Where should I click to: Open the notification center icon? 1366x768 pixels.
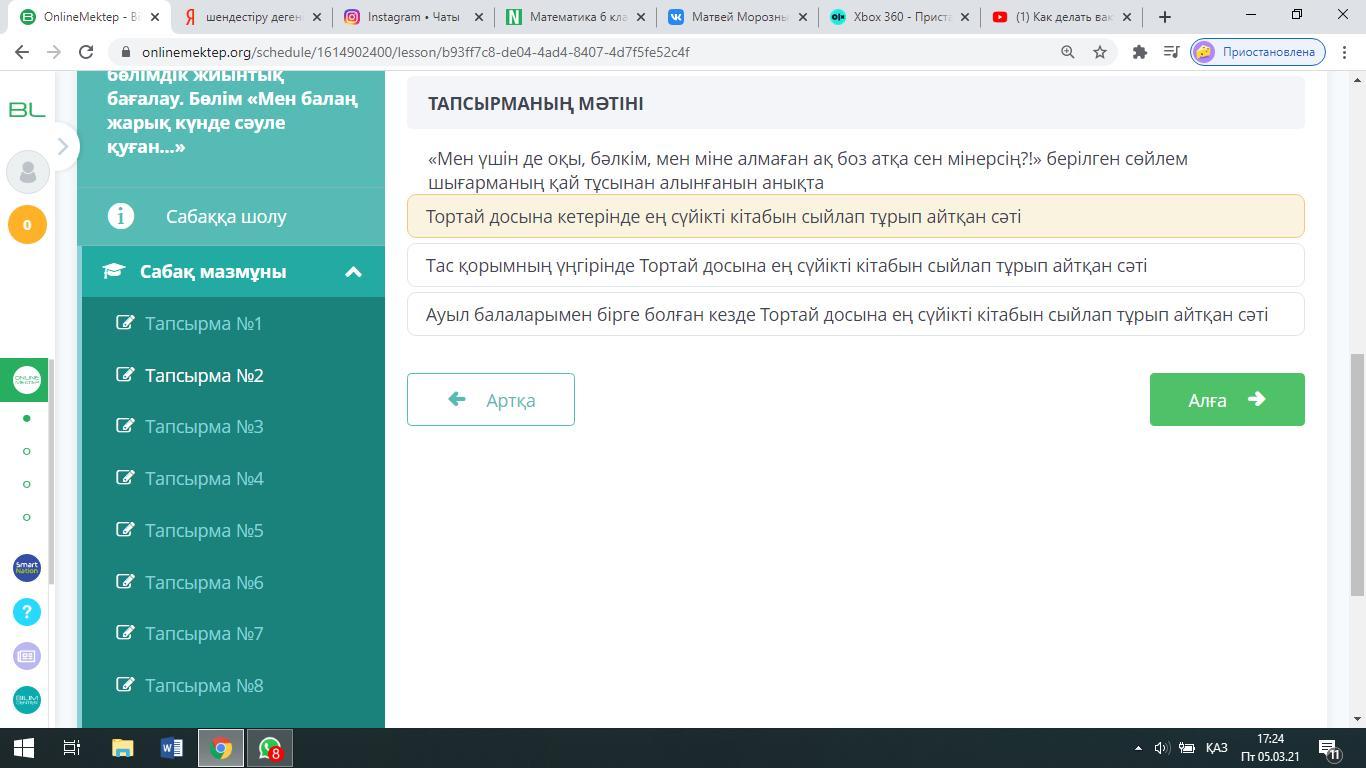[1330, 748]
